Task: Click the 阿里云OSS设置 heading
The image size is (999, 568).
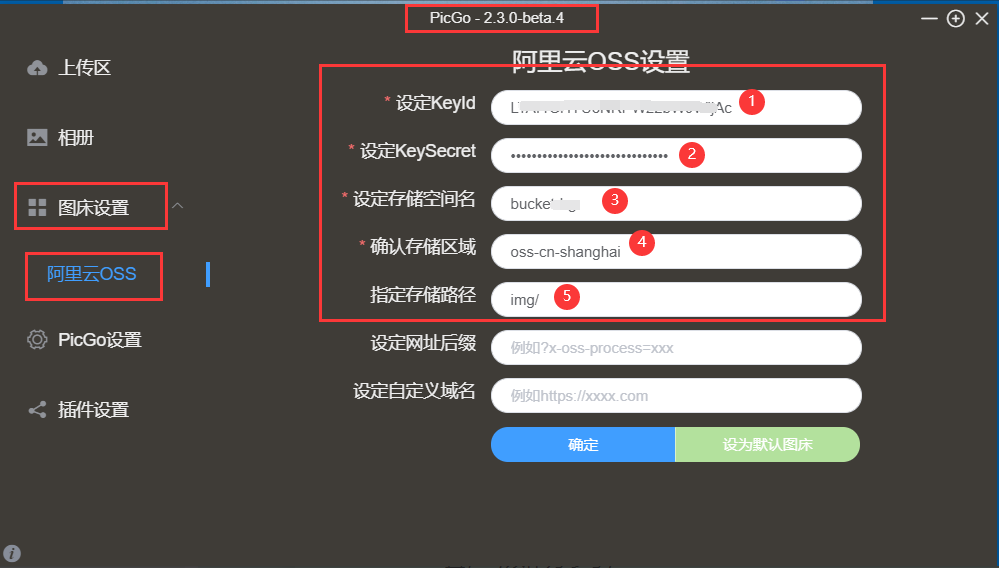Action: click(601, 62)
